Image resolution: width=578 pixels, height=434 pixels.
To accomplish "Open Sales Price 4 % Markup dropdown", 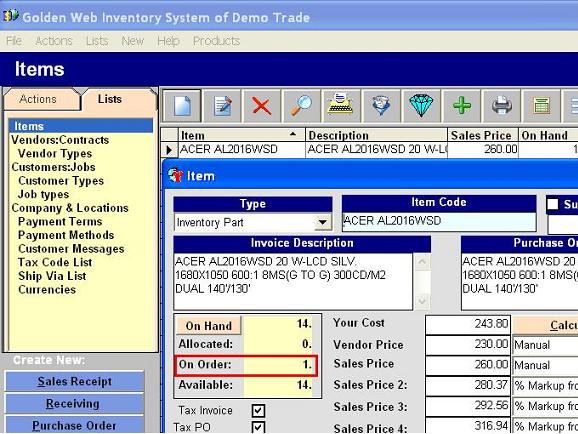I will point(545,426).
